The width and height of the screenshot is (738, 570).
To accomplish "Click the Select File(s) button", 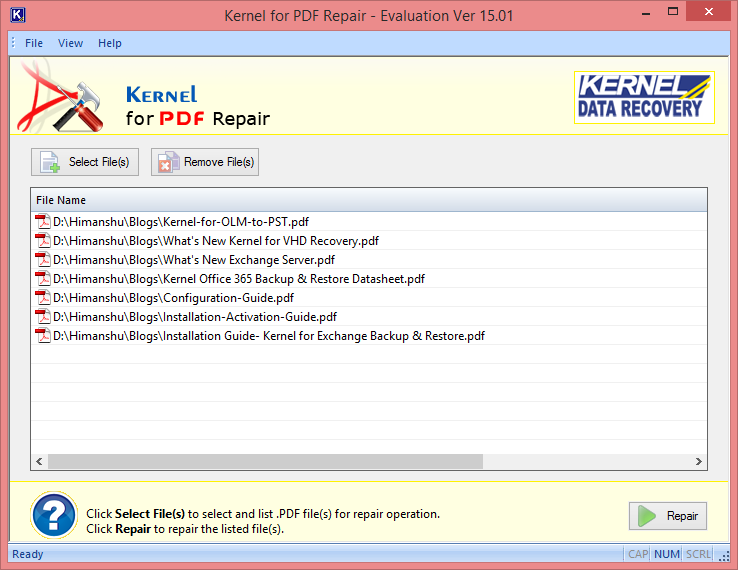I will (x=85, y=162).
